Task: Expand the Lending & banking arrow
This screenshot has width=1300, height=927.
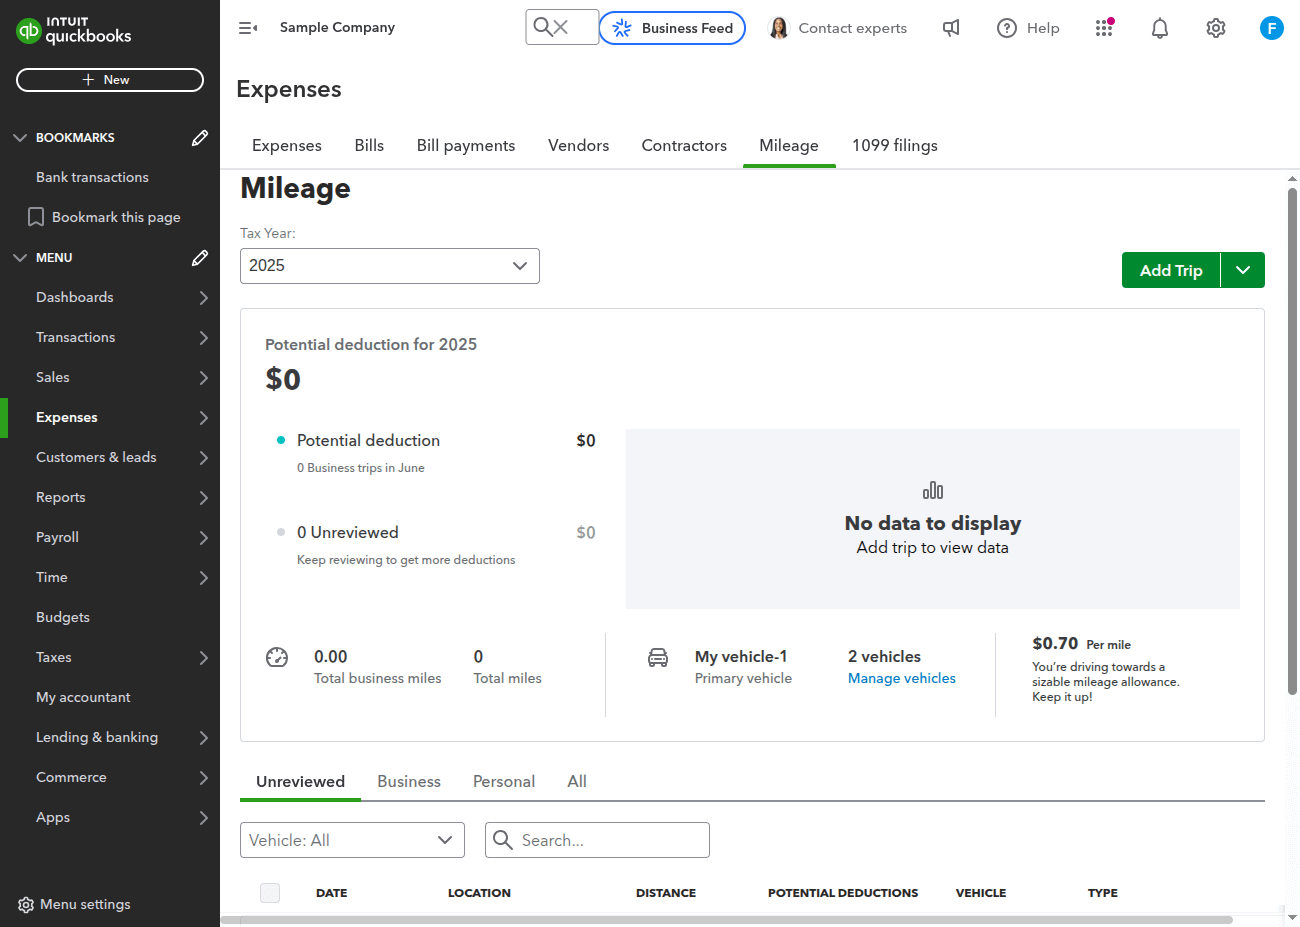Action: tap(203, 738)
